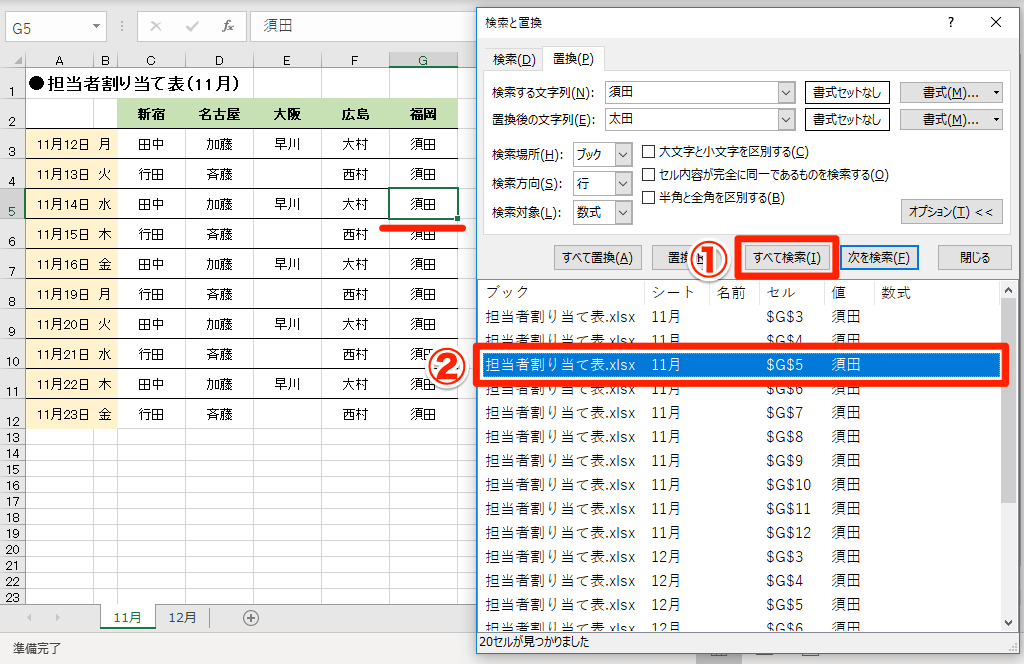
Task: Select the highlighted 11月 $G$5 result row
Action: pyautogui.click(x=740, y=364)
